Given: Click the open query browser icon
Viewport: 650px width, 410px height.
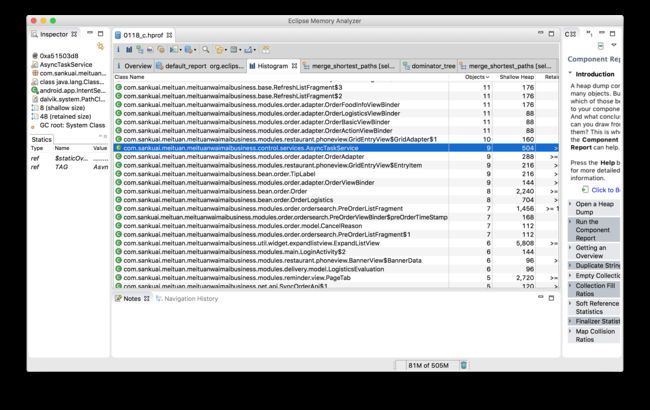Looking at the screenshot, I should [x=188, y=50].
